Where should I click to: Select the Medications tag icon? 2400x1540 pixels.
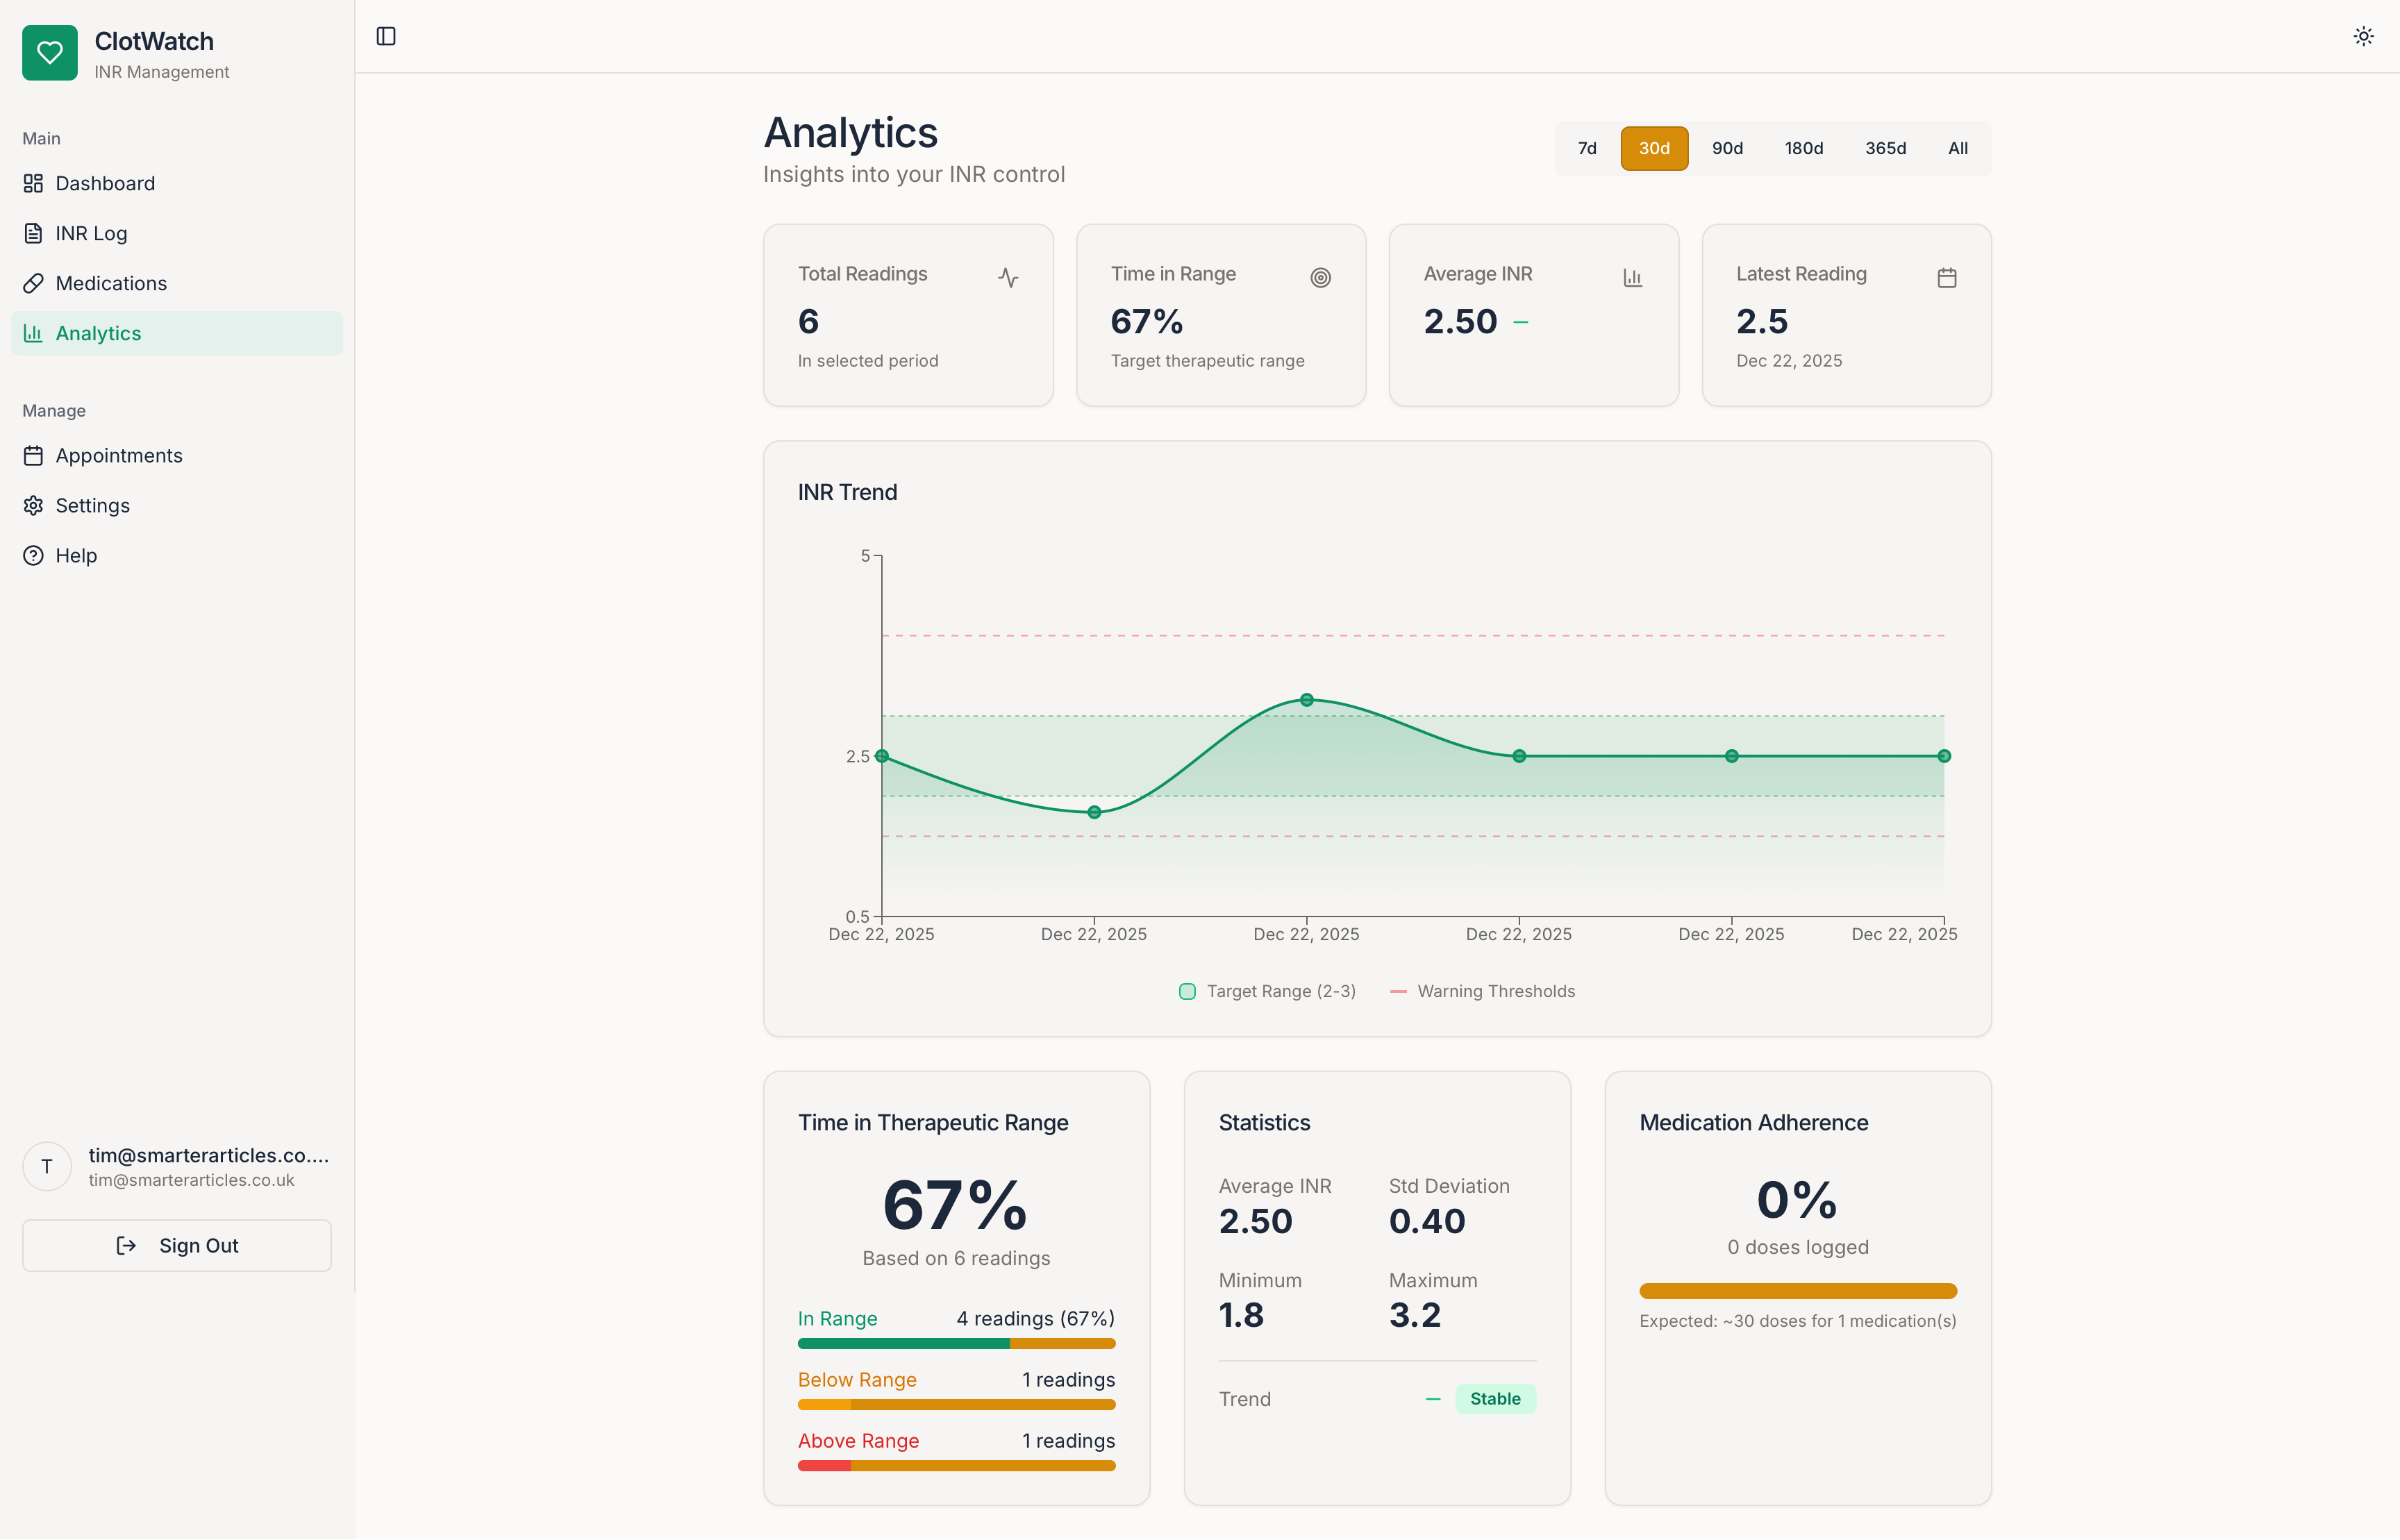tap(33, 283)
